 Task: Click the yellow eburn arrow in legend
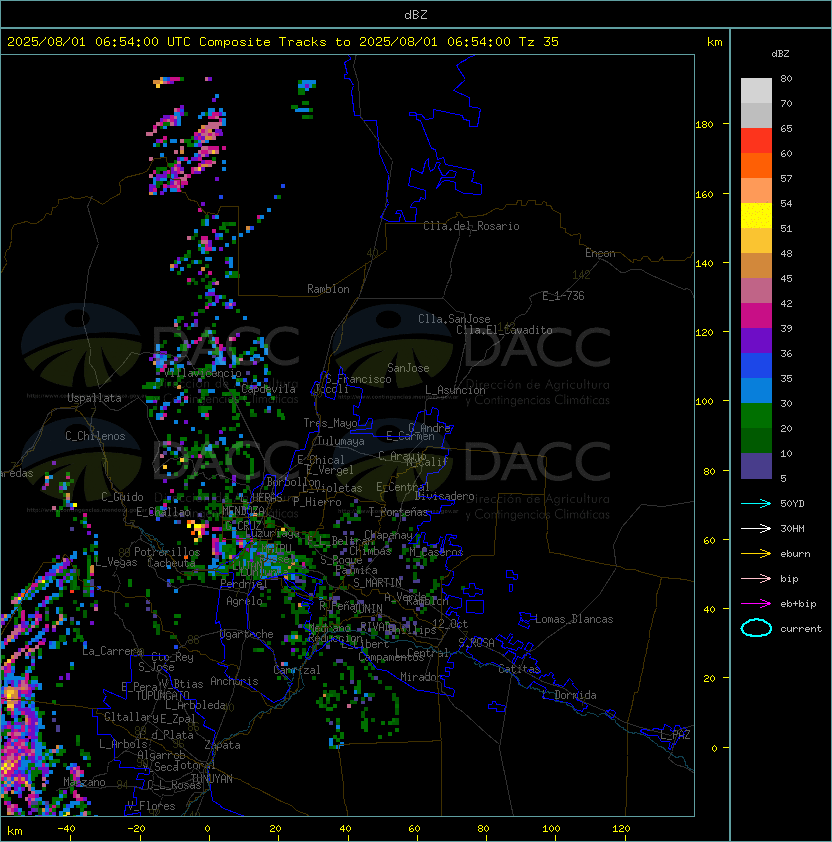[756, 554]
